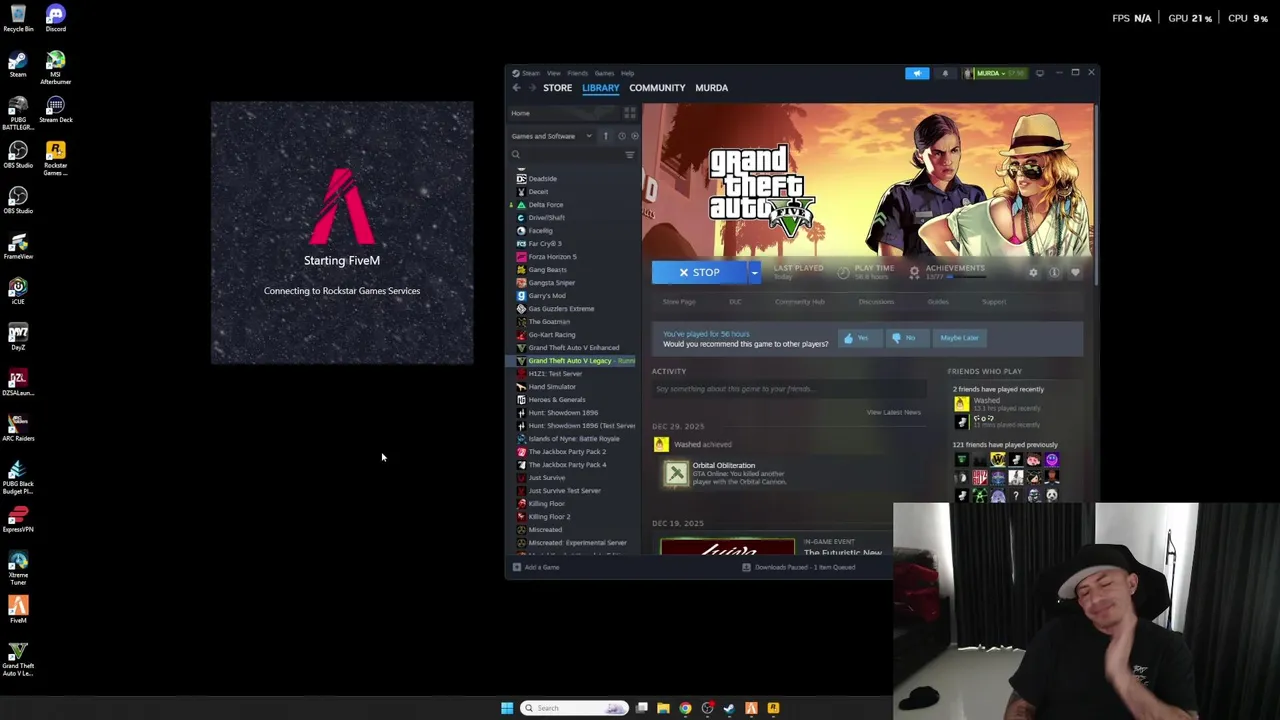
Task: Click the Steam library search field
Action: [x=565, y=155]
